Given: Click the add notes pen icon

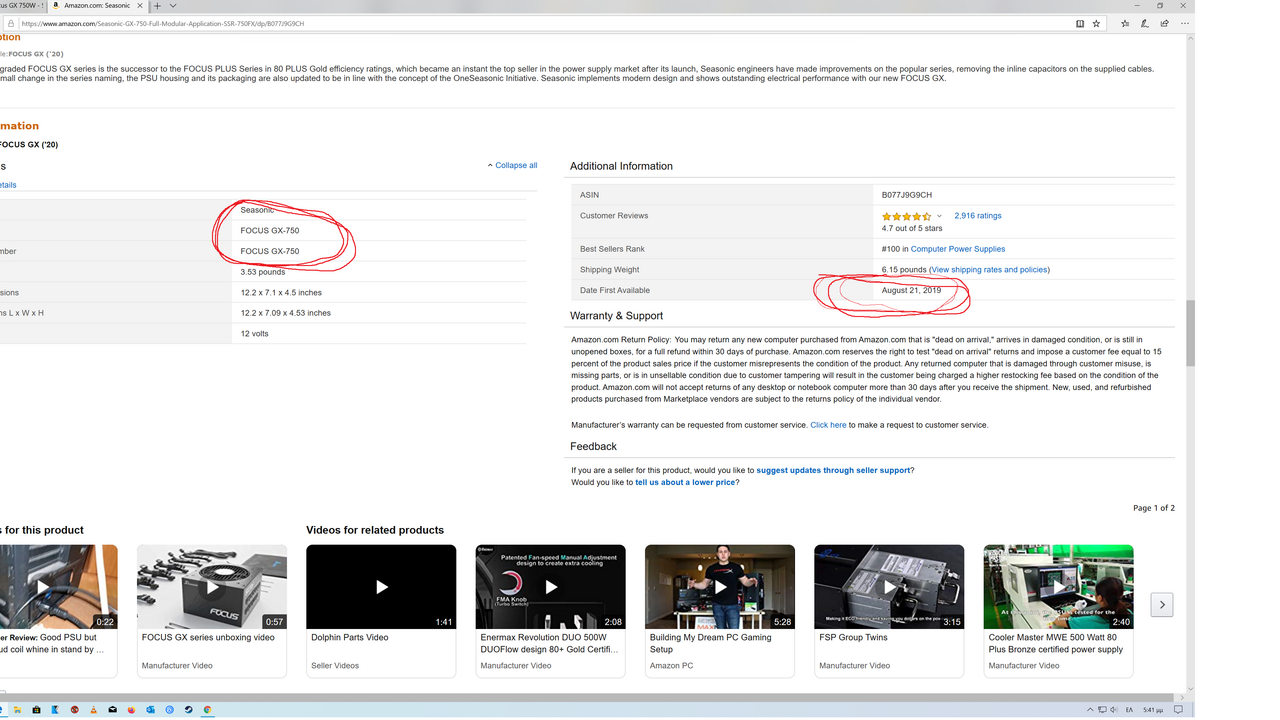Looking at the screenshot, I should (1145, 24).
